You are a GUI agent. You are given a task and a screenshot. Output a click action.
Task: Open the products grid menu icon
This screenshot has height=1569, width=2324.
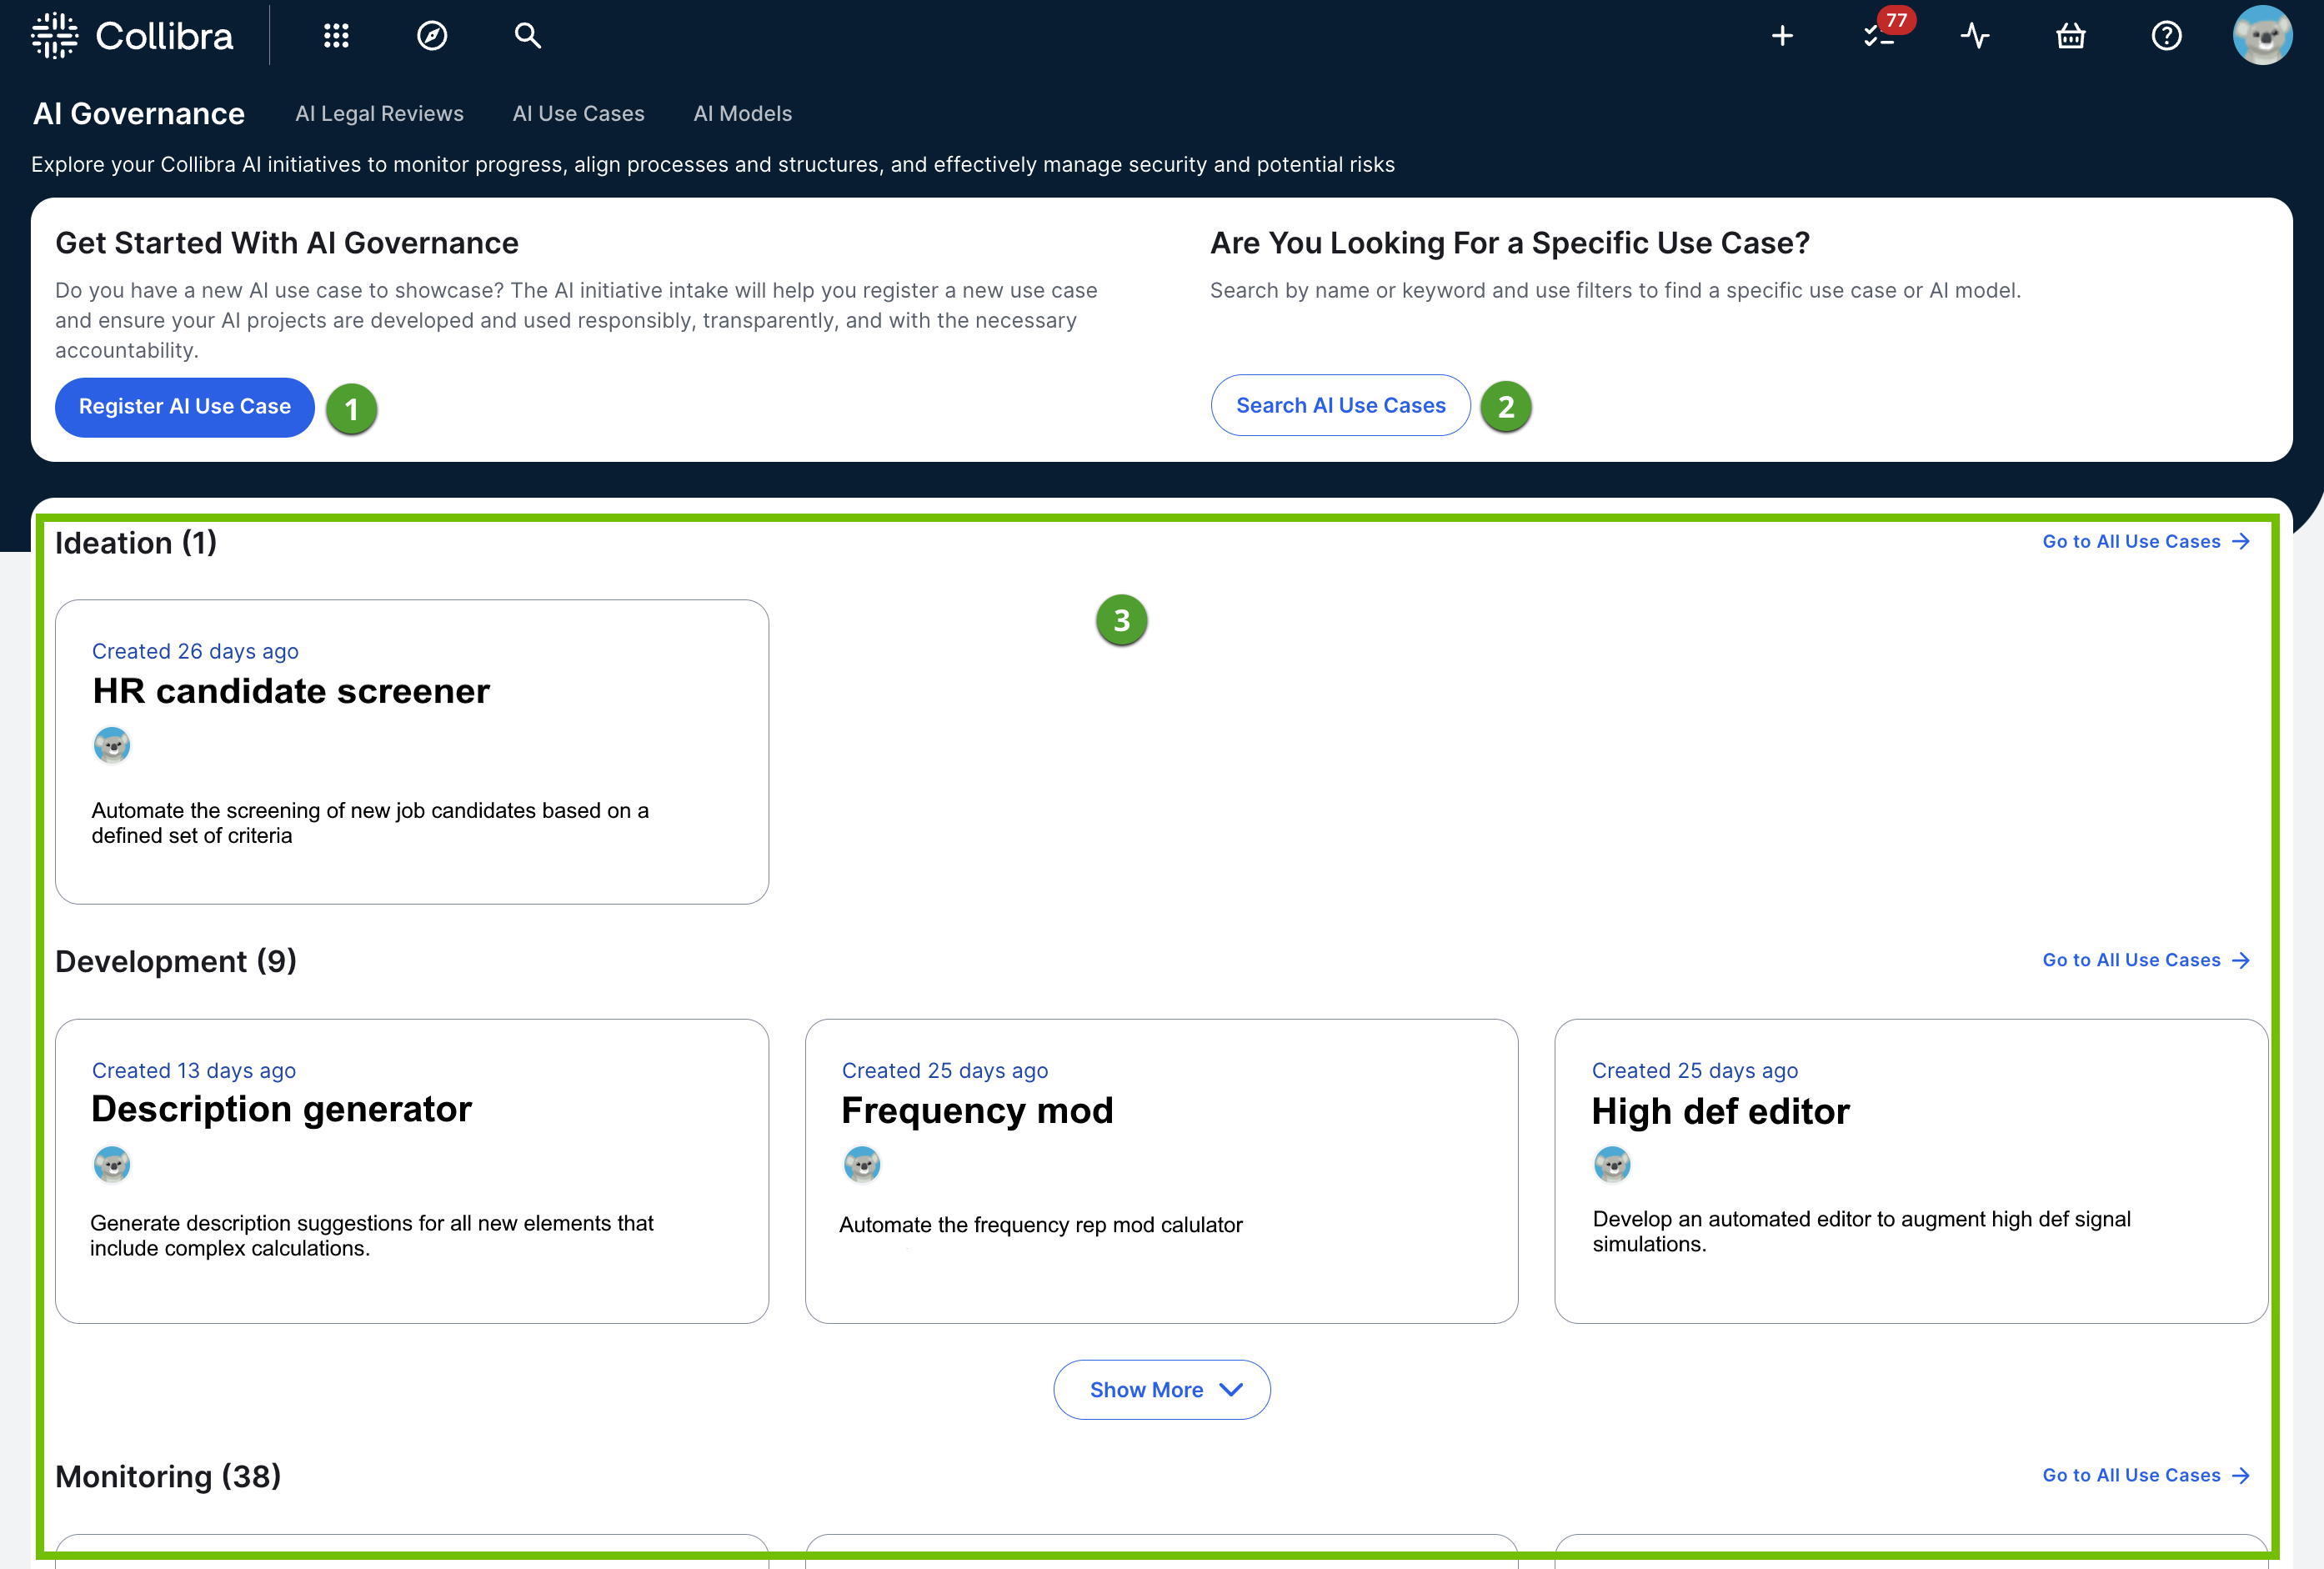336,36
